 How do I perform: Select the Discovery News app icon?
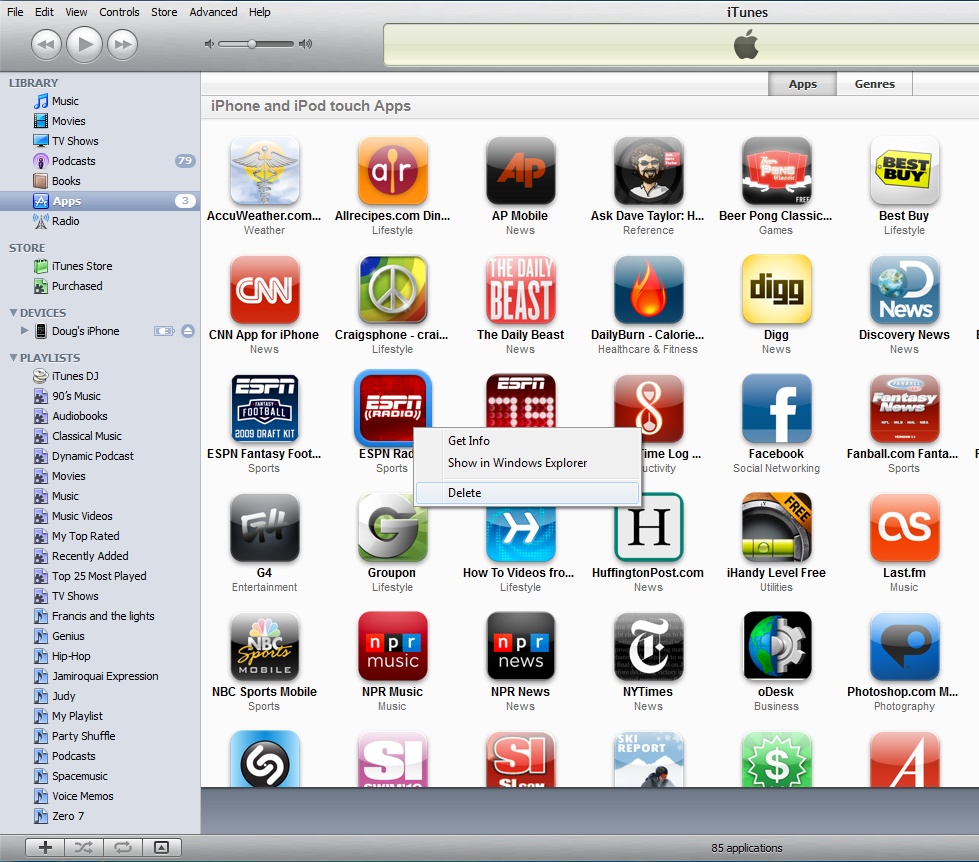[904, 290]
